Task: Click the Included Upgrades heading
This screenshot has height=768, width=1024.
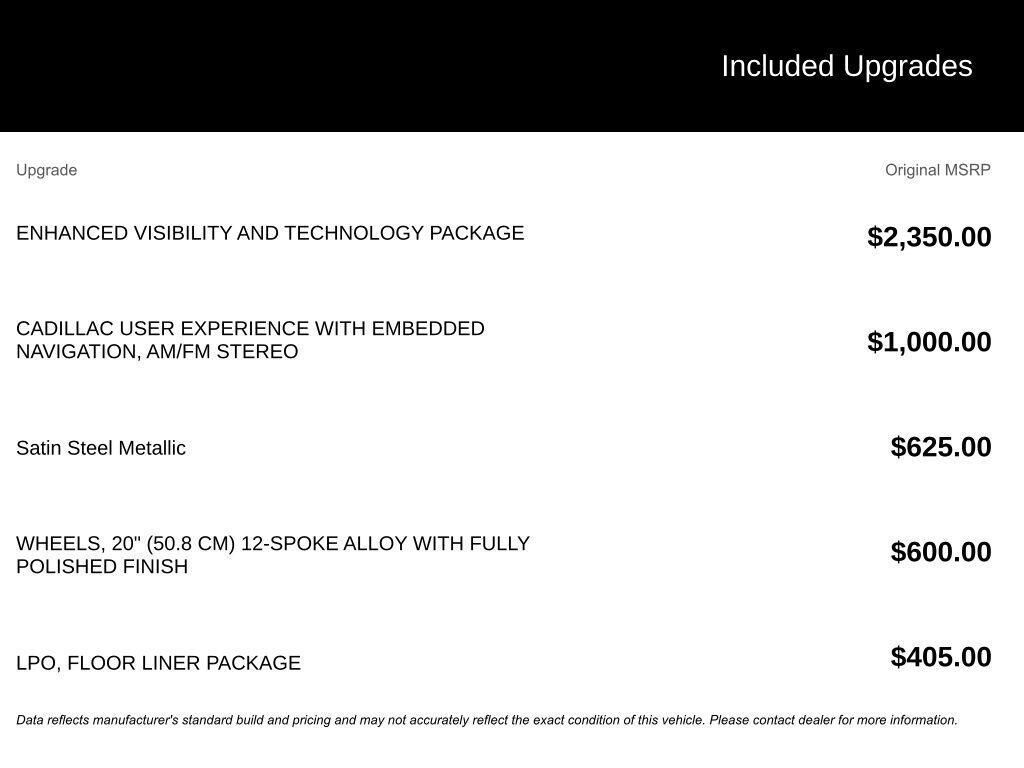Action: (846, 66)
